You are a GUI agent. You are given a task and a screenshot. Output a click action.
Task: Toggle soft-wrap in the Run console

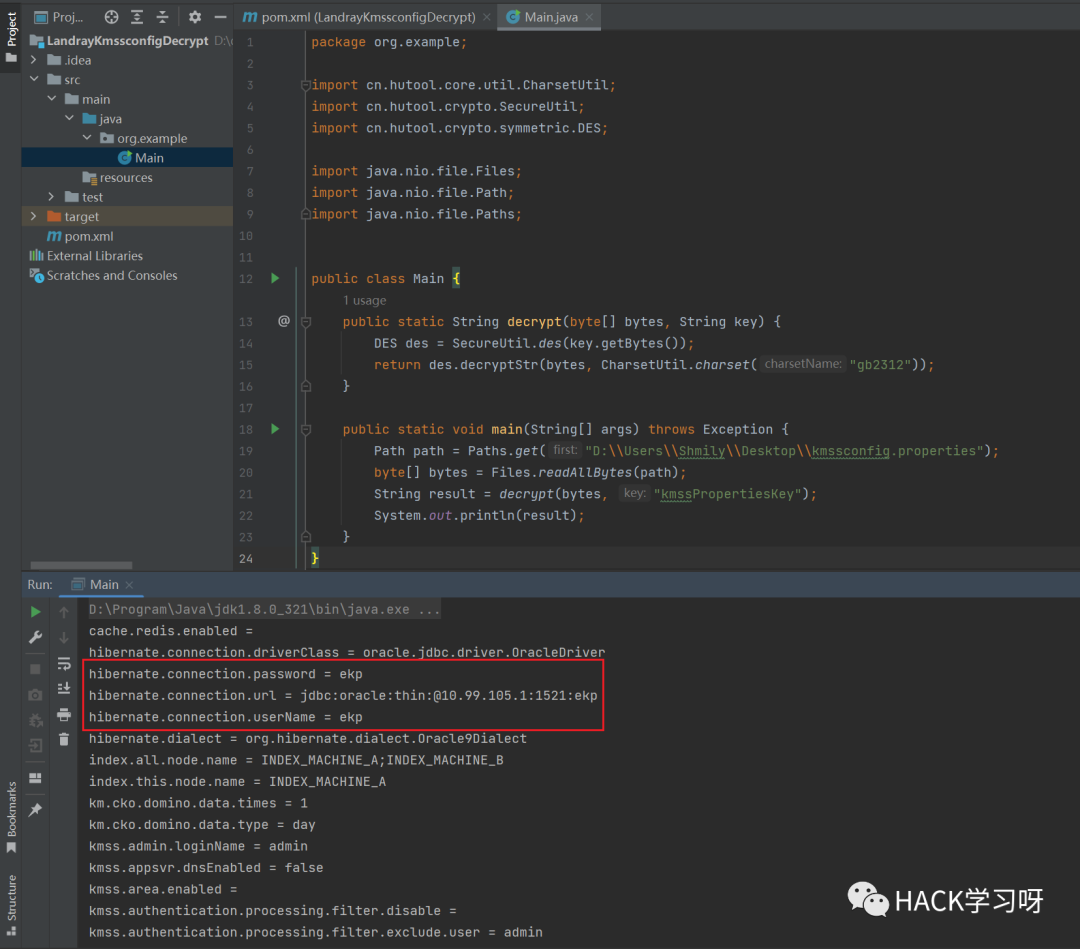(64, 663)
